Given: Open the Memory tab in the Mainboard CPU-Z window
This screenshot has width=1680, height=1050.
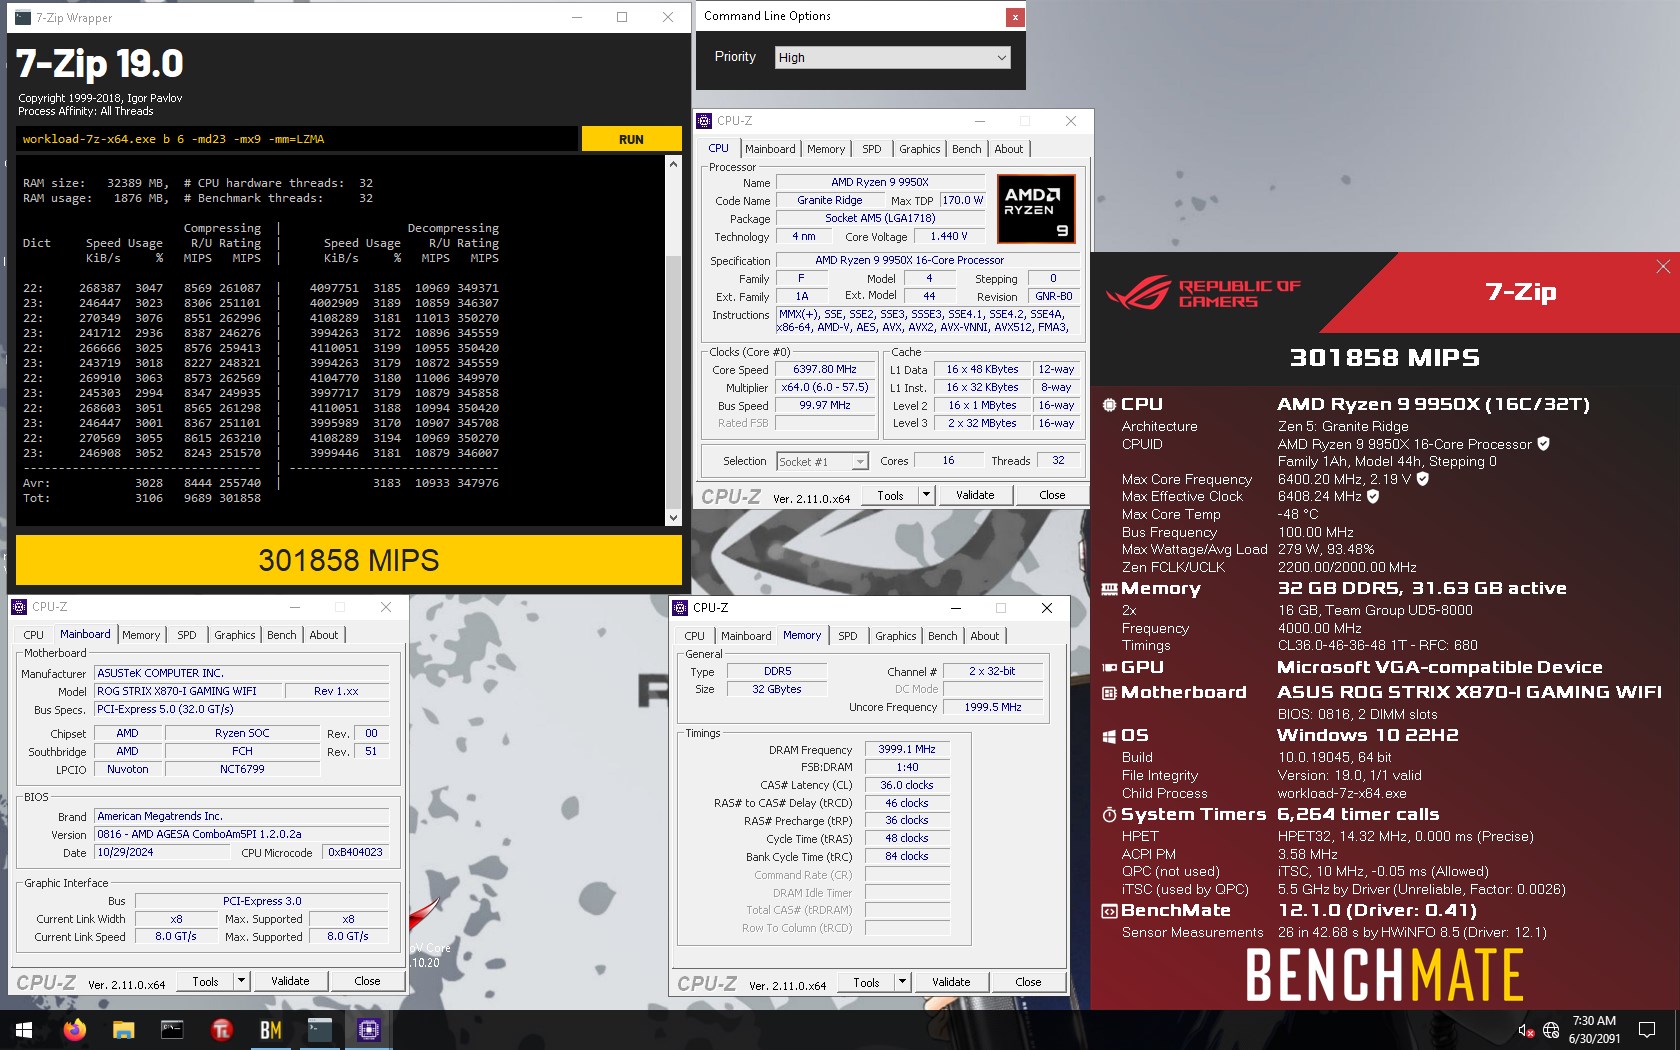Looking at the screenshot, I should (141, 635).
